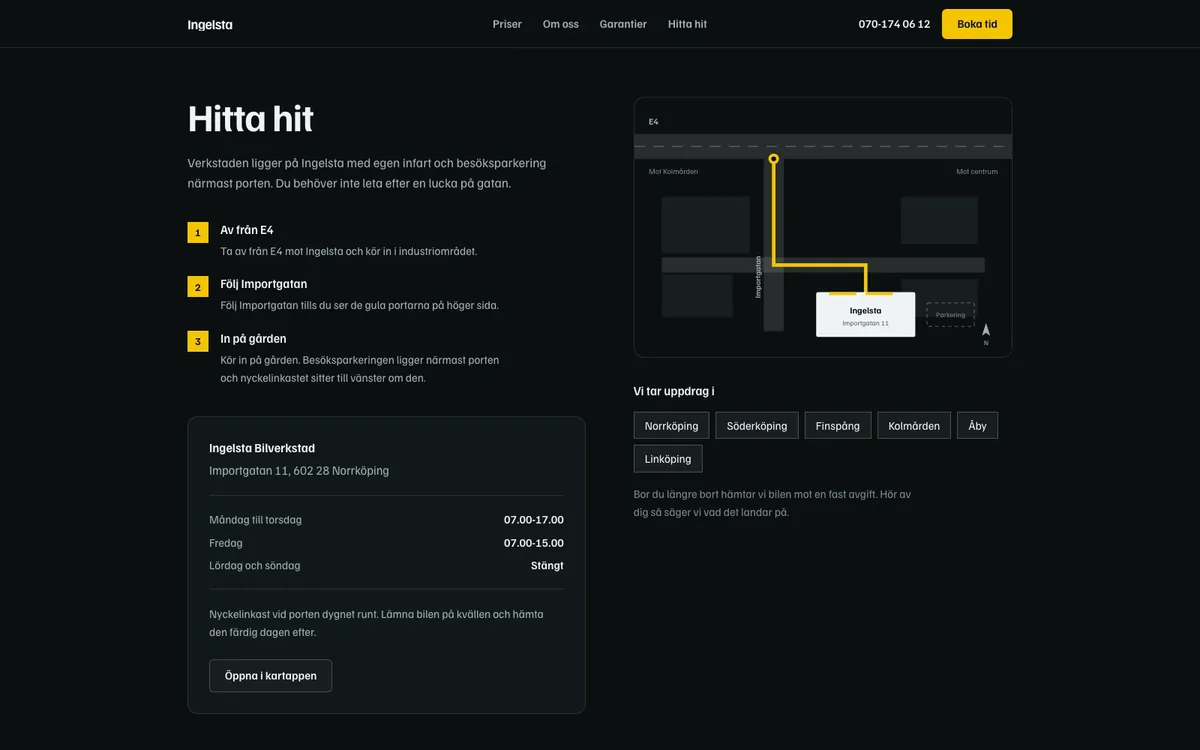Open the Ingelsta logo home link
This screenshot has width=1200, height=750.
point(210,24)
